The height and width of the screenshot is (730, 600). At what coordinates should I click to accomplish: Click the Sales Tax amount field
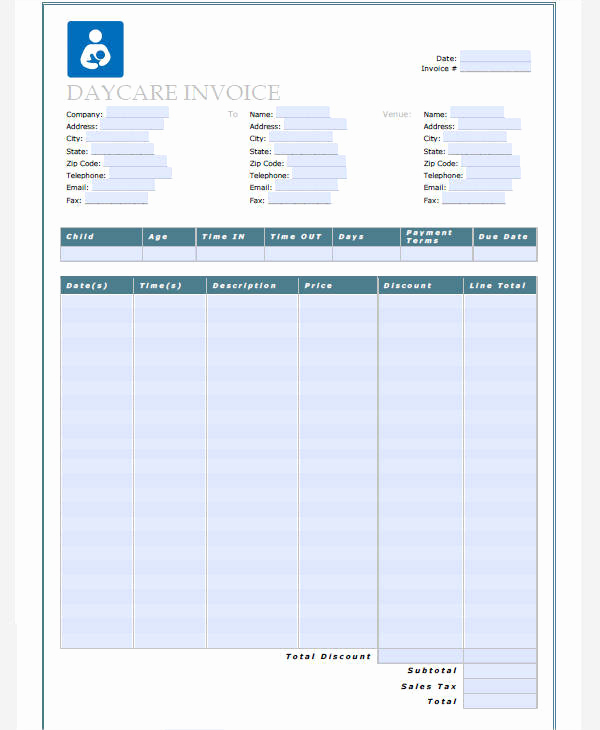(x=500, y=686)
